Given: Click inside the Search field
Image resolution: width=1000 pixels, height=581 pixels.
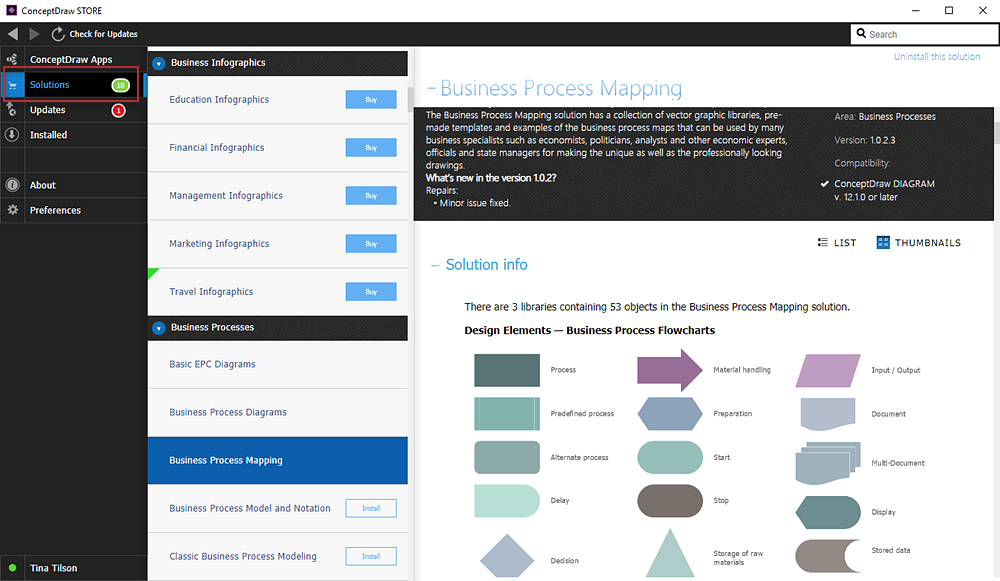Looking at the screenshot, I should [x=925, y=34].
